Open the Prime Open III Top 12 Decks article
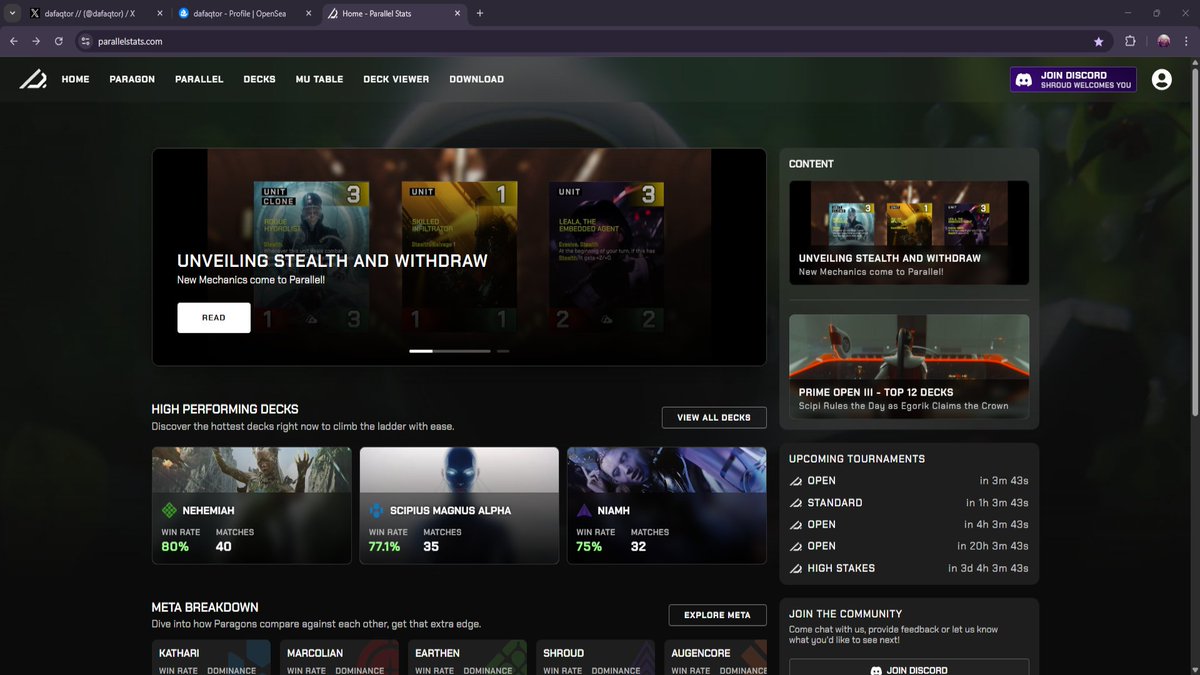The image size is (1200, 675). coord(909,366)
